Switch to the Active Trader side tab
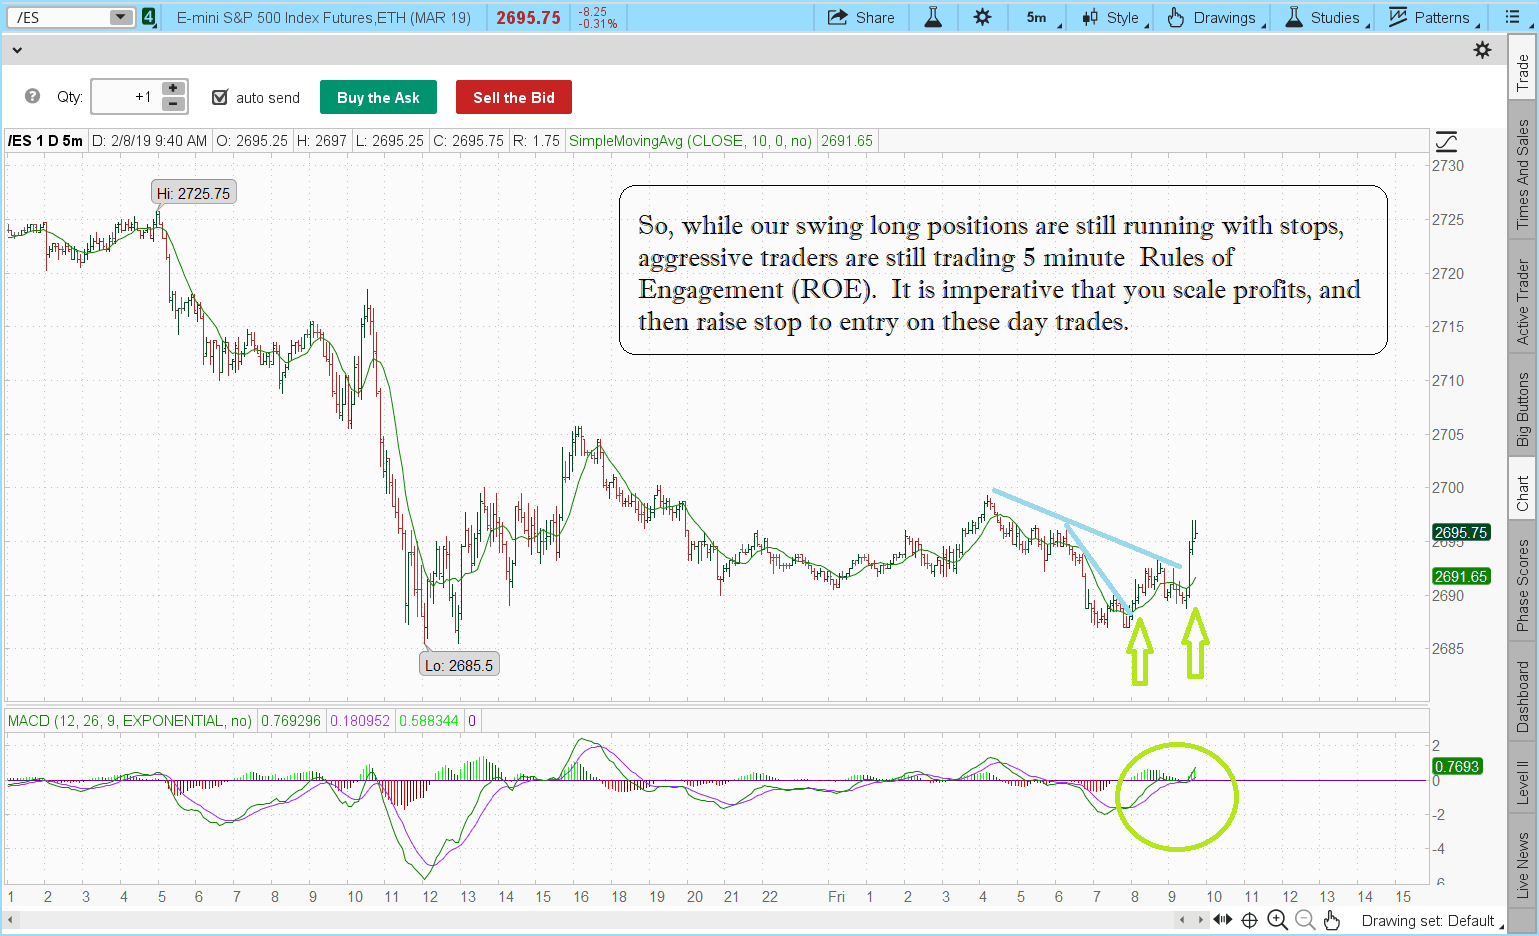Image resolution: width=1539 pixels, height=936 pixels. (x=1523, y=302)
